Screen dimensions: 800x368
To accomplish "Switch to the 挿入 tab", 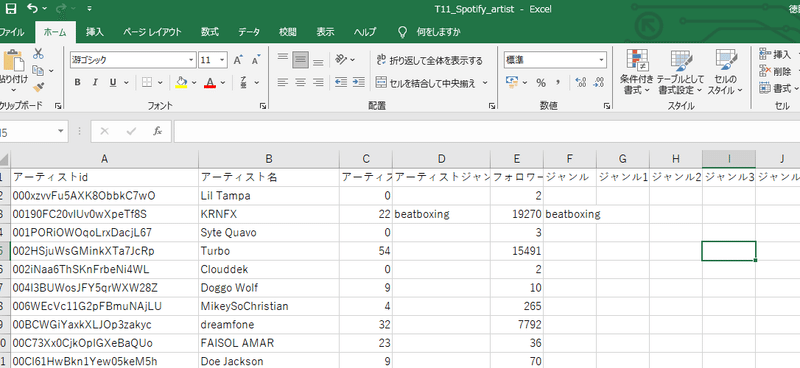I will pyautogui.click(x=95, y=32).
